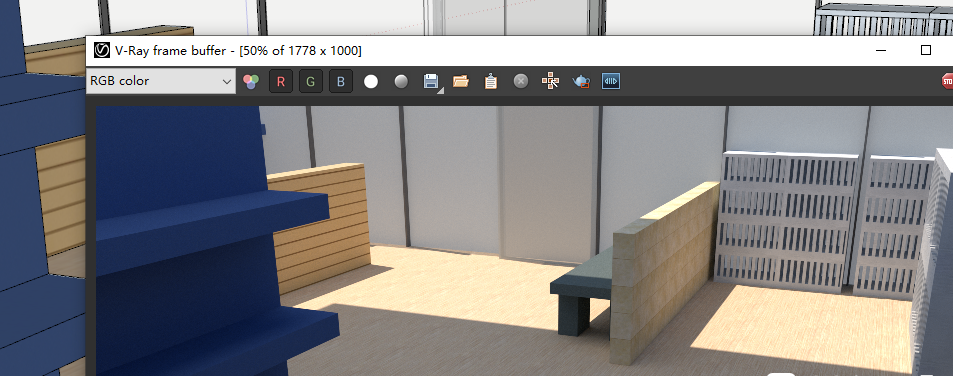Open V-Ray logo window menu
Image resolution: width=953 pixels, height=376 pixels.
[101, 50]
